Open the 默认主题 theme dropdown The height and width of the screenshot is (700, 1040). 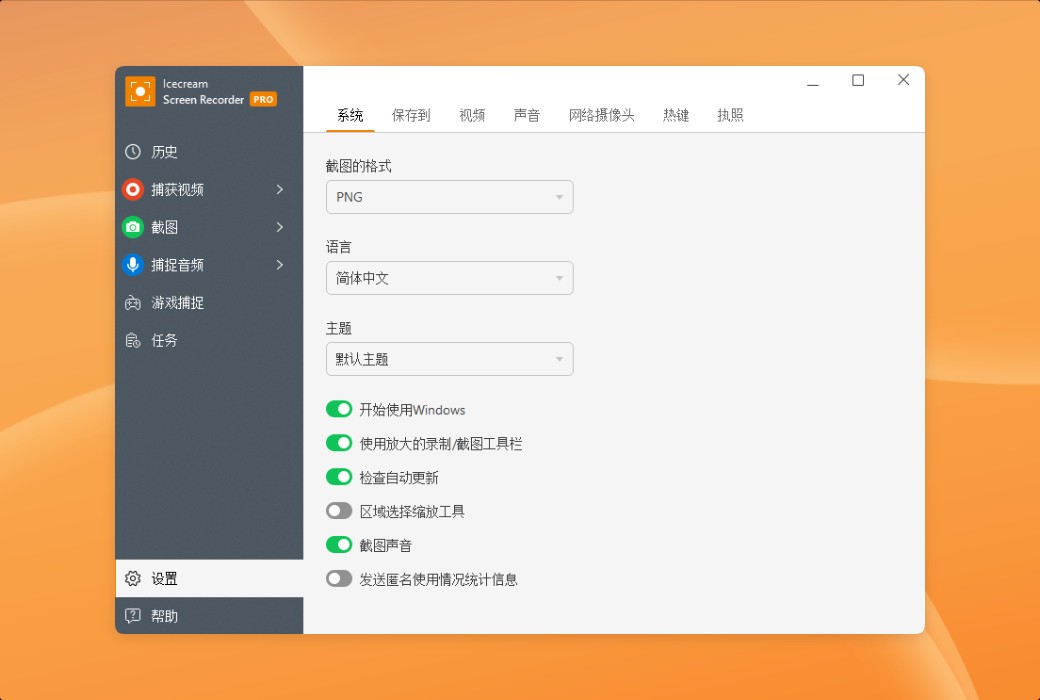(449, 358)
